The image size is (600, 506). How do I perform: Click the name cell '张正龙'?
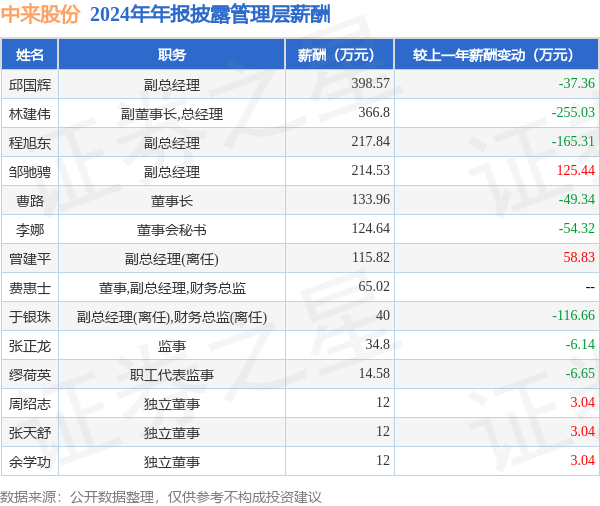tap(29, 346)
